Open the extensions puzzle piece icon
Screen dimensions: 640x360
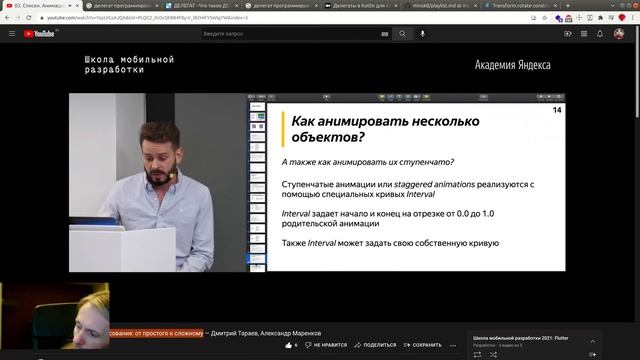pos(600,18)
